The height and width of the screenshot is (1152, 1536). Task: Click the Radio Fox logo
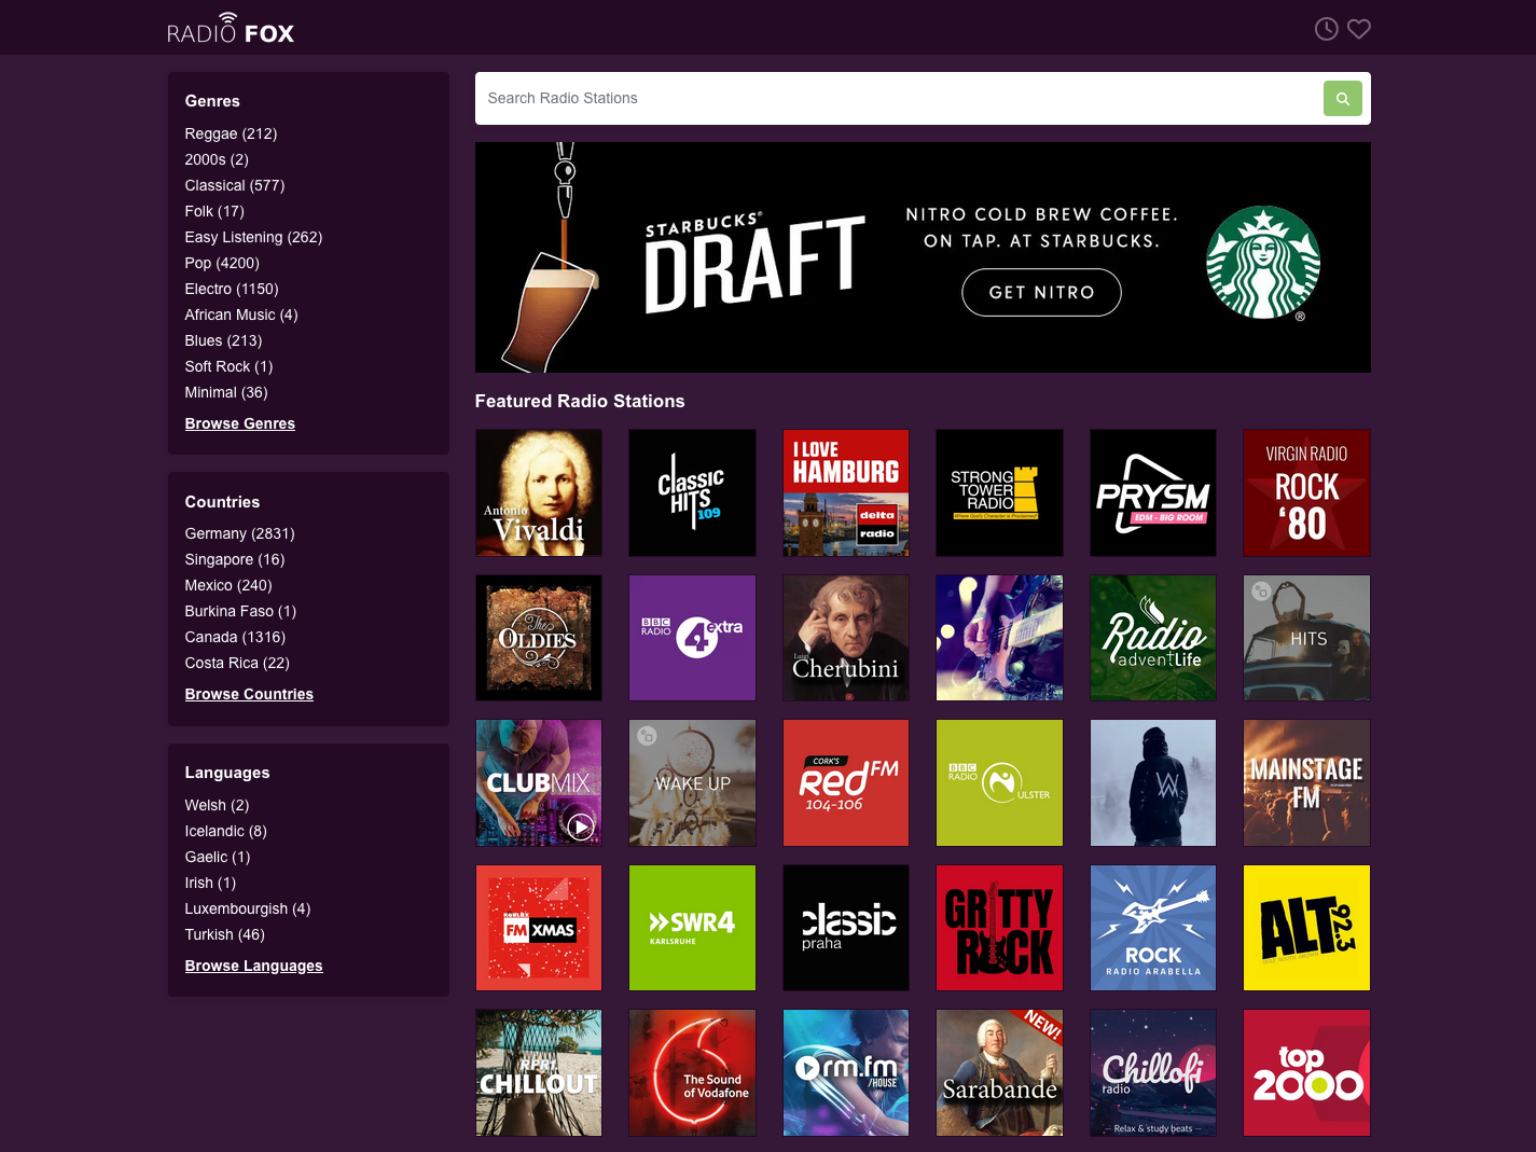click(230, 29)
